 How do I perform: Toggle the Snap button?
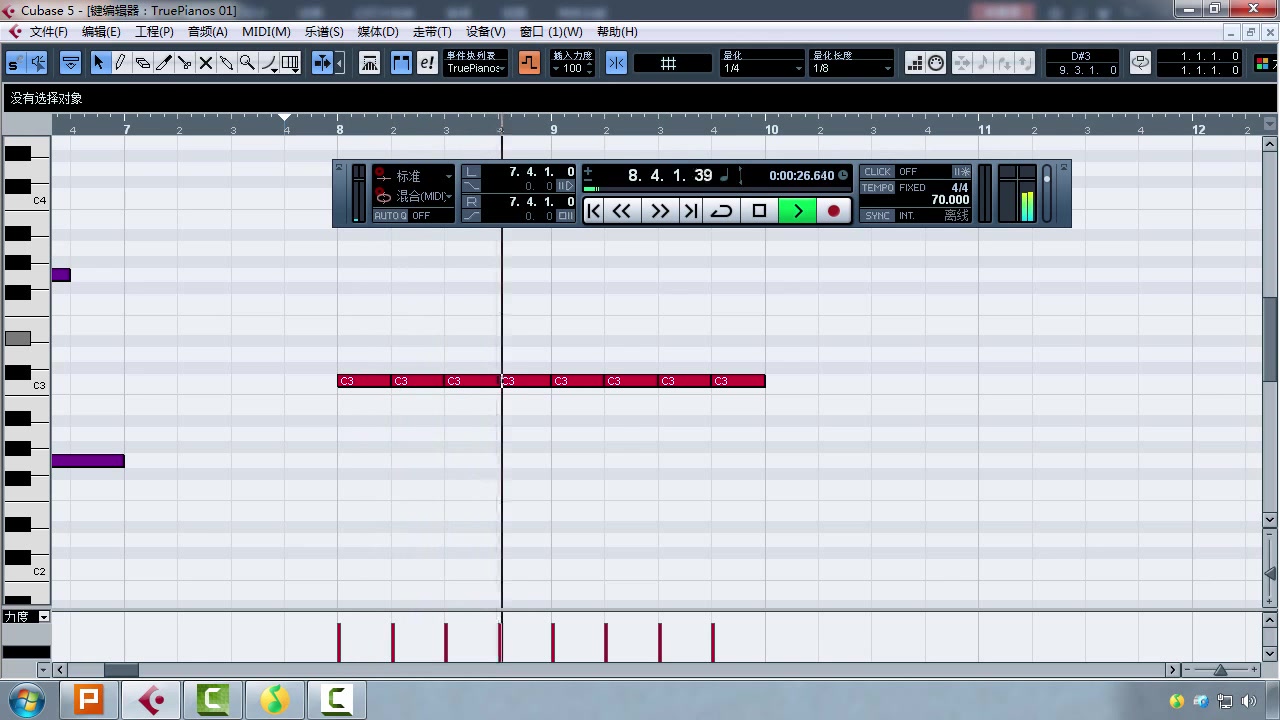tap(616, 63)
